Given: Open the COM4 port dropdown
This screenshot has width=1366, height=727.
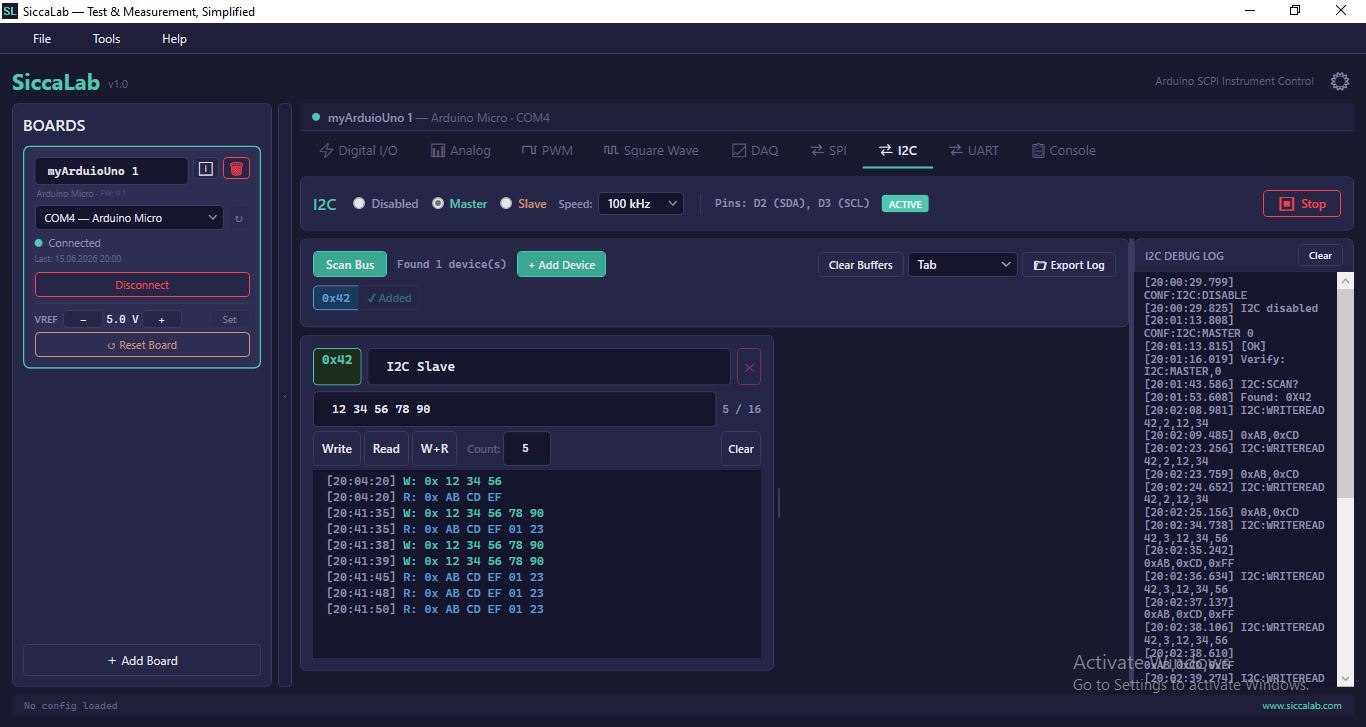Looking at the screenshot, I should pos(130,218).
